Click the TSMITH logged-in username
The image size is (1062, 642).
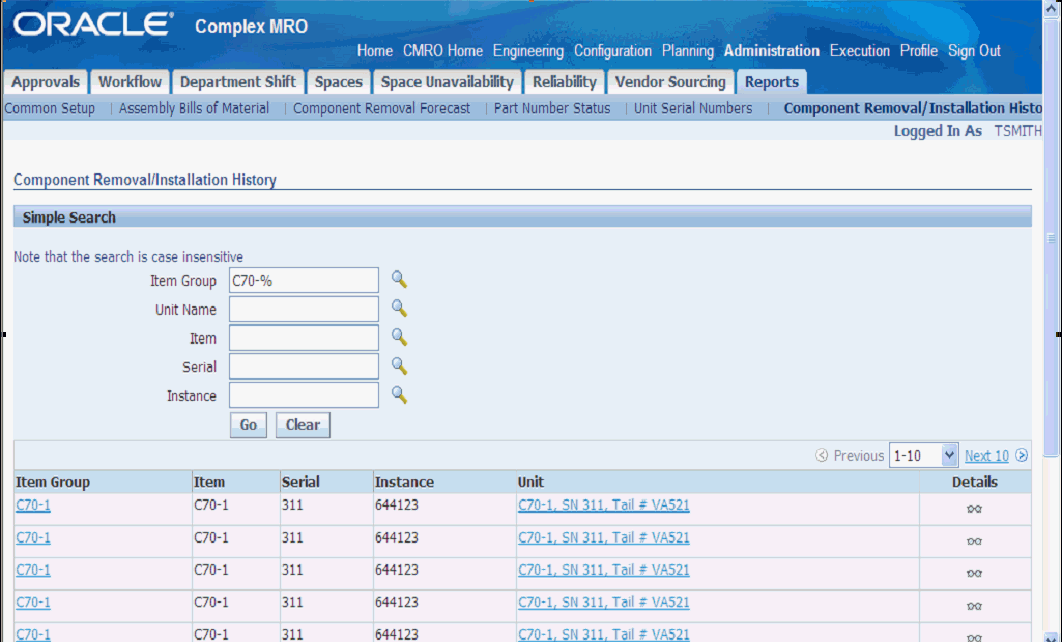[x=1018, y=131]
